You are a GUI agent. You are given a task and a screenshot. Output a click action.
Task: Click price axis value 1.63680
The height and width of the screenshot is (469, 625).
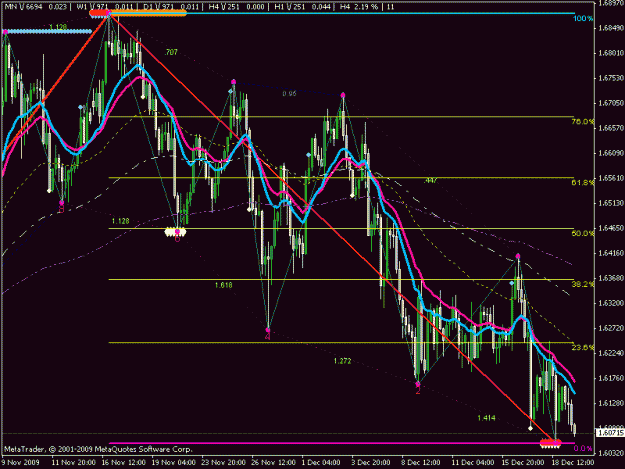611,278
